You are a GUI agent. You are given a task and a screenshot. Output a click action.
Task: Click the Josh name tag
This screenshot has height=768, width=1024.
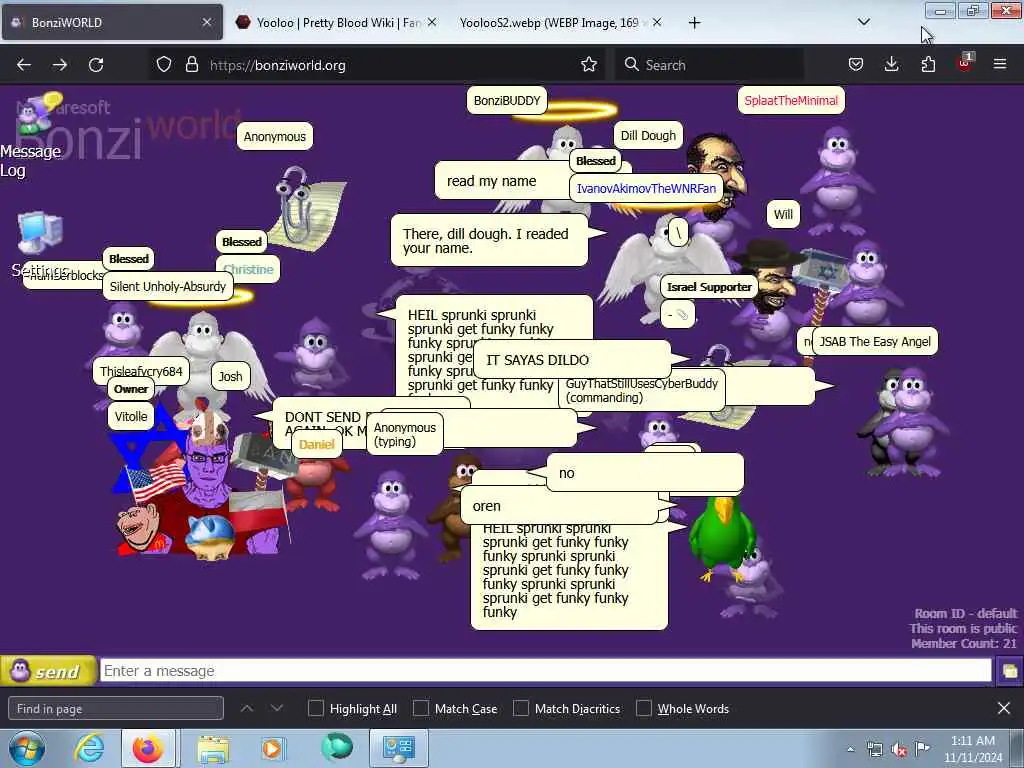click(230, 376)
